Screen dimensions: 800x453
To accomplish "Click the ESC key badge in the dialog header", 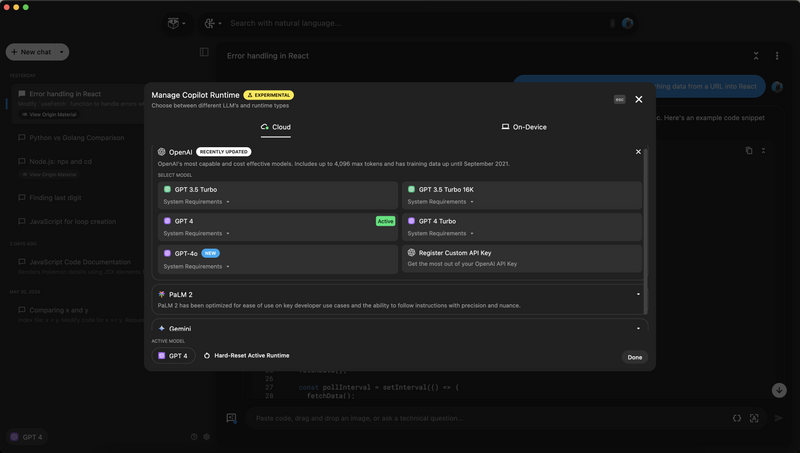I will point(619,99).
